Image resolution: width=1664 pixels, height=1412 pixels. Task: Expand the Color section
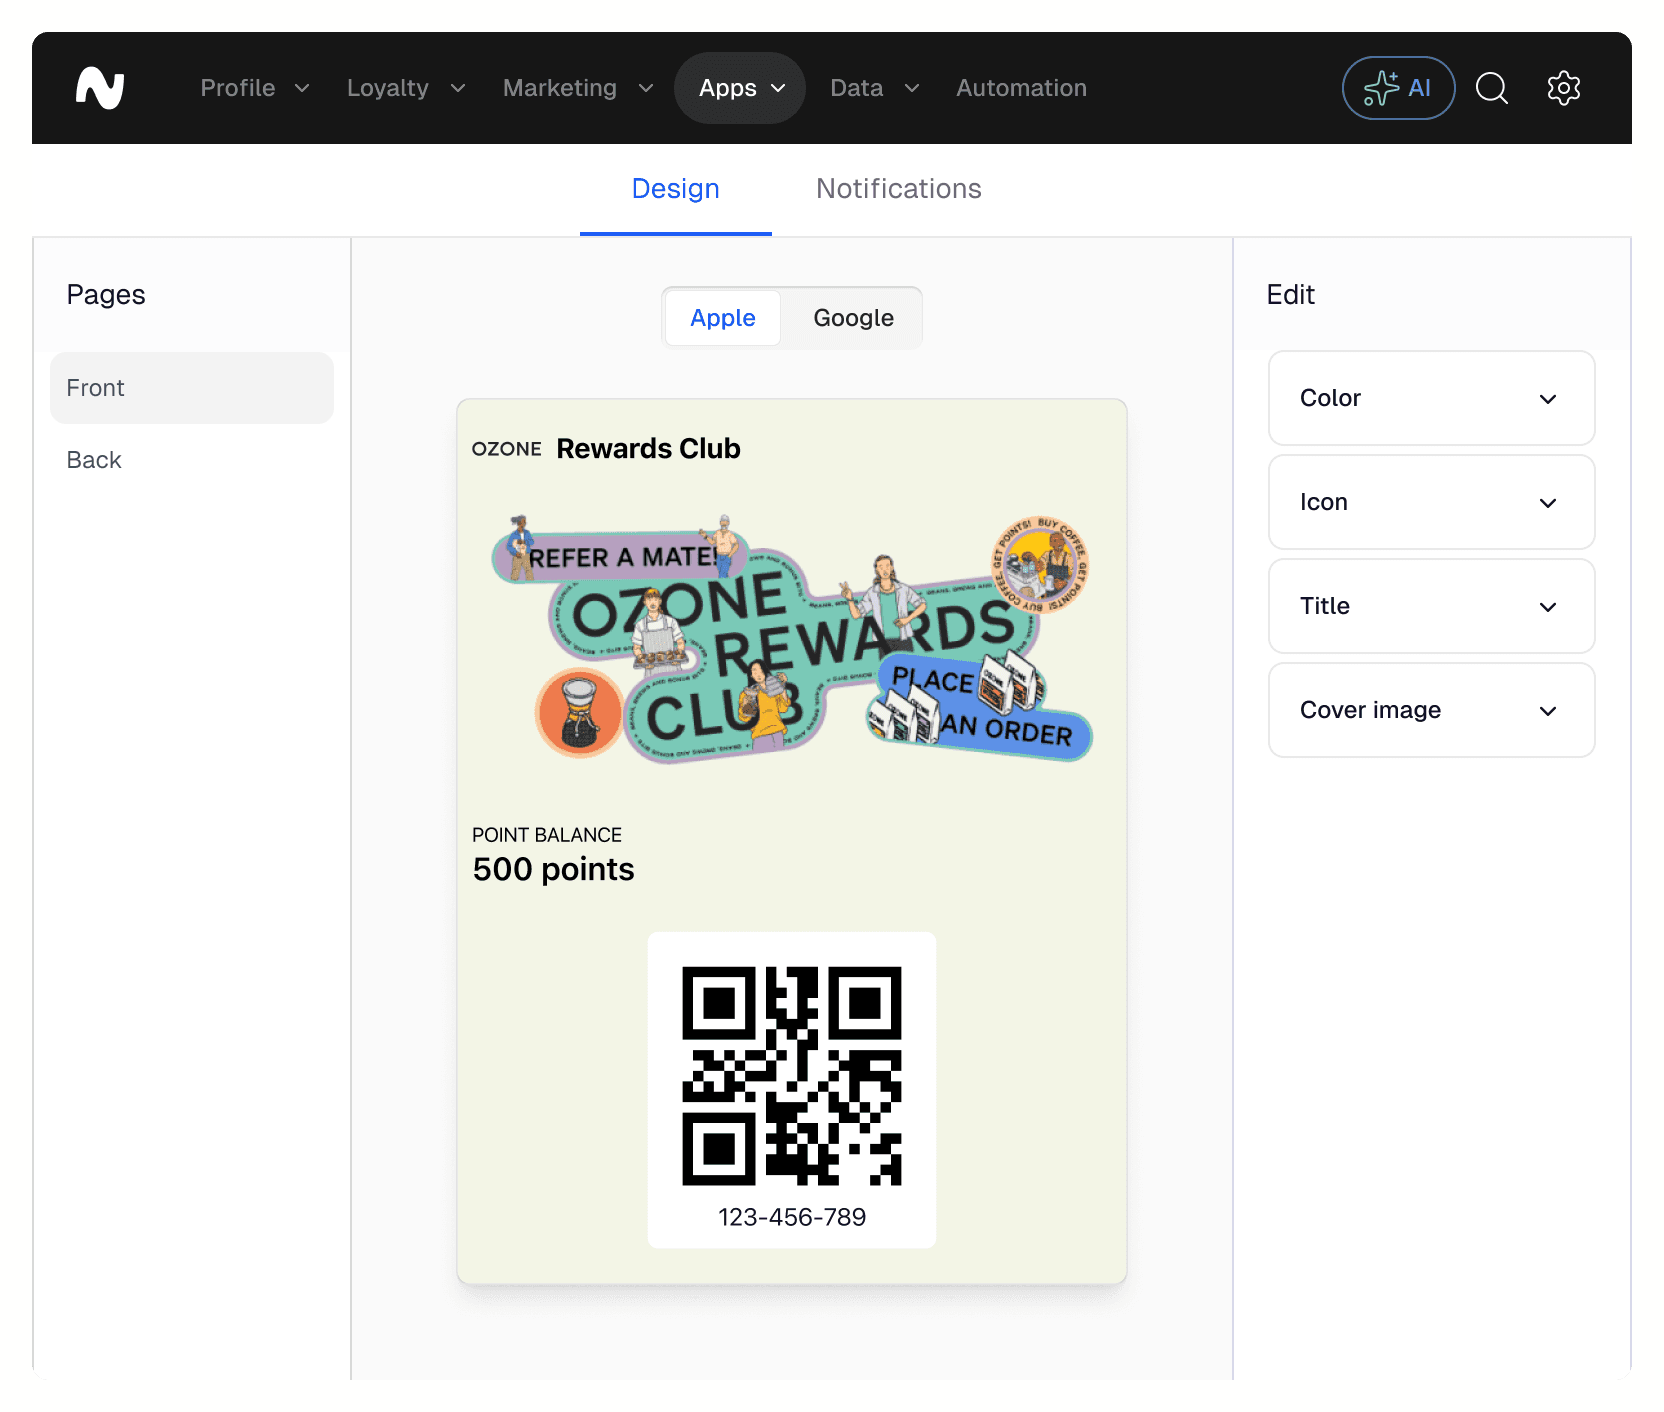coord(1431,398)
